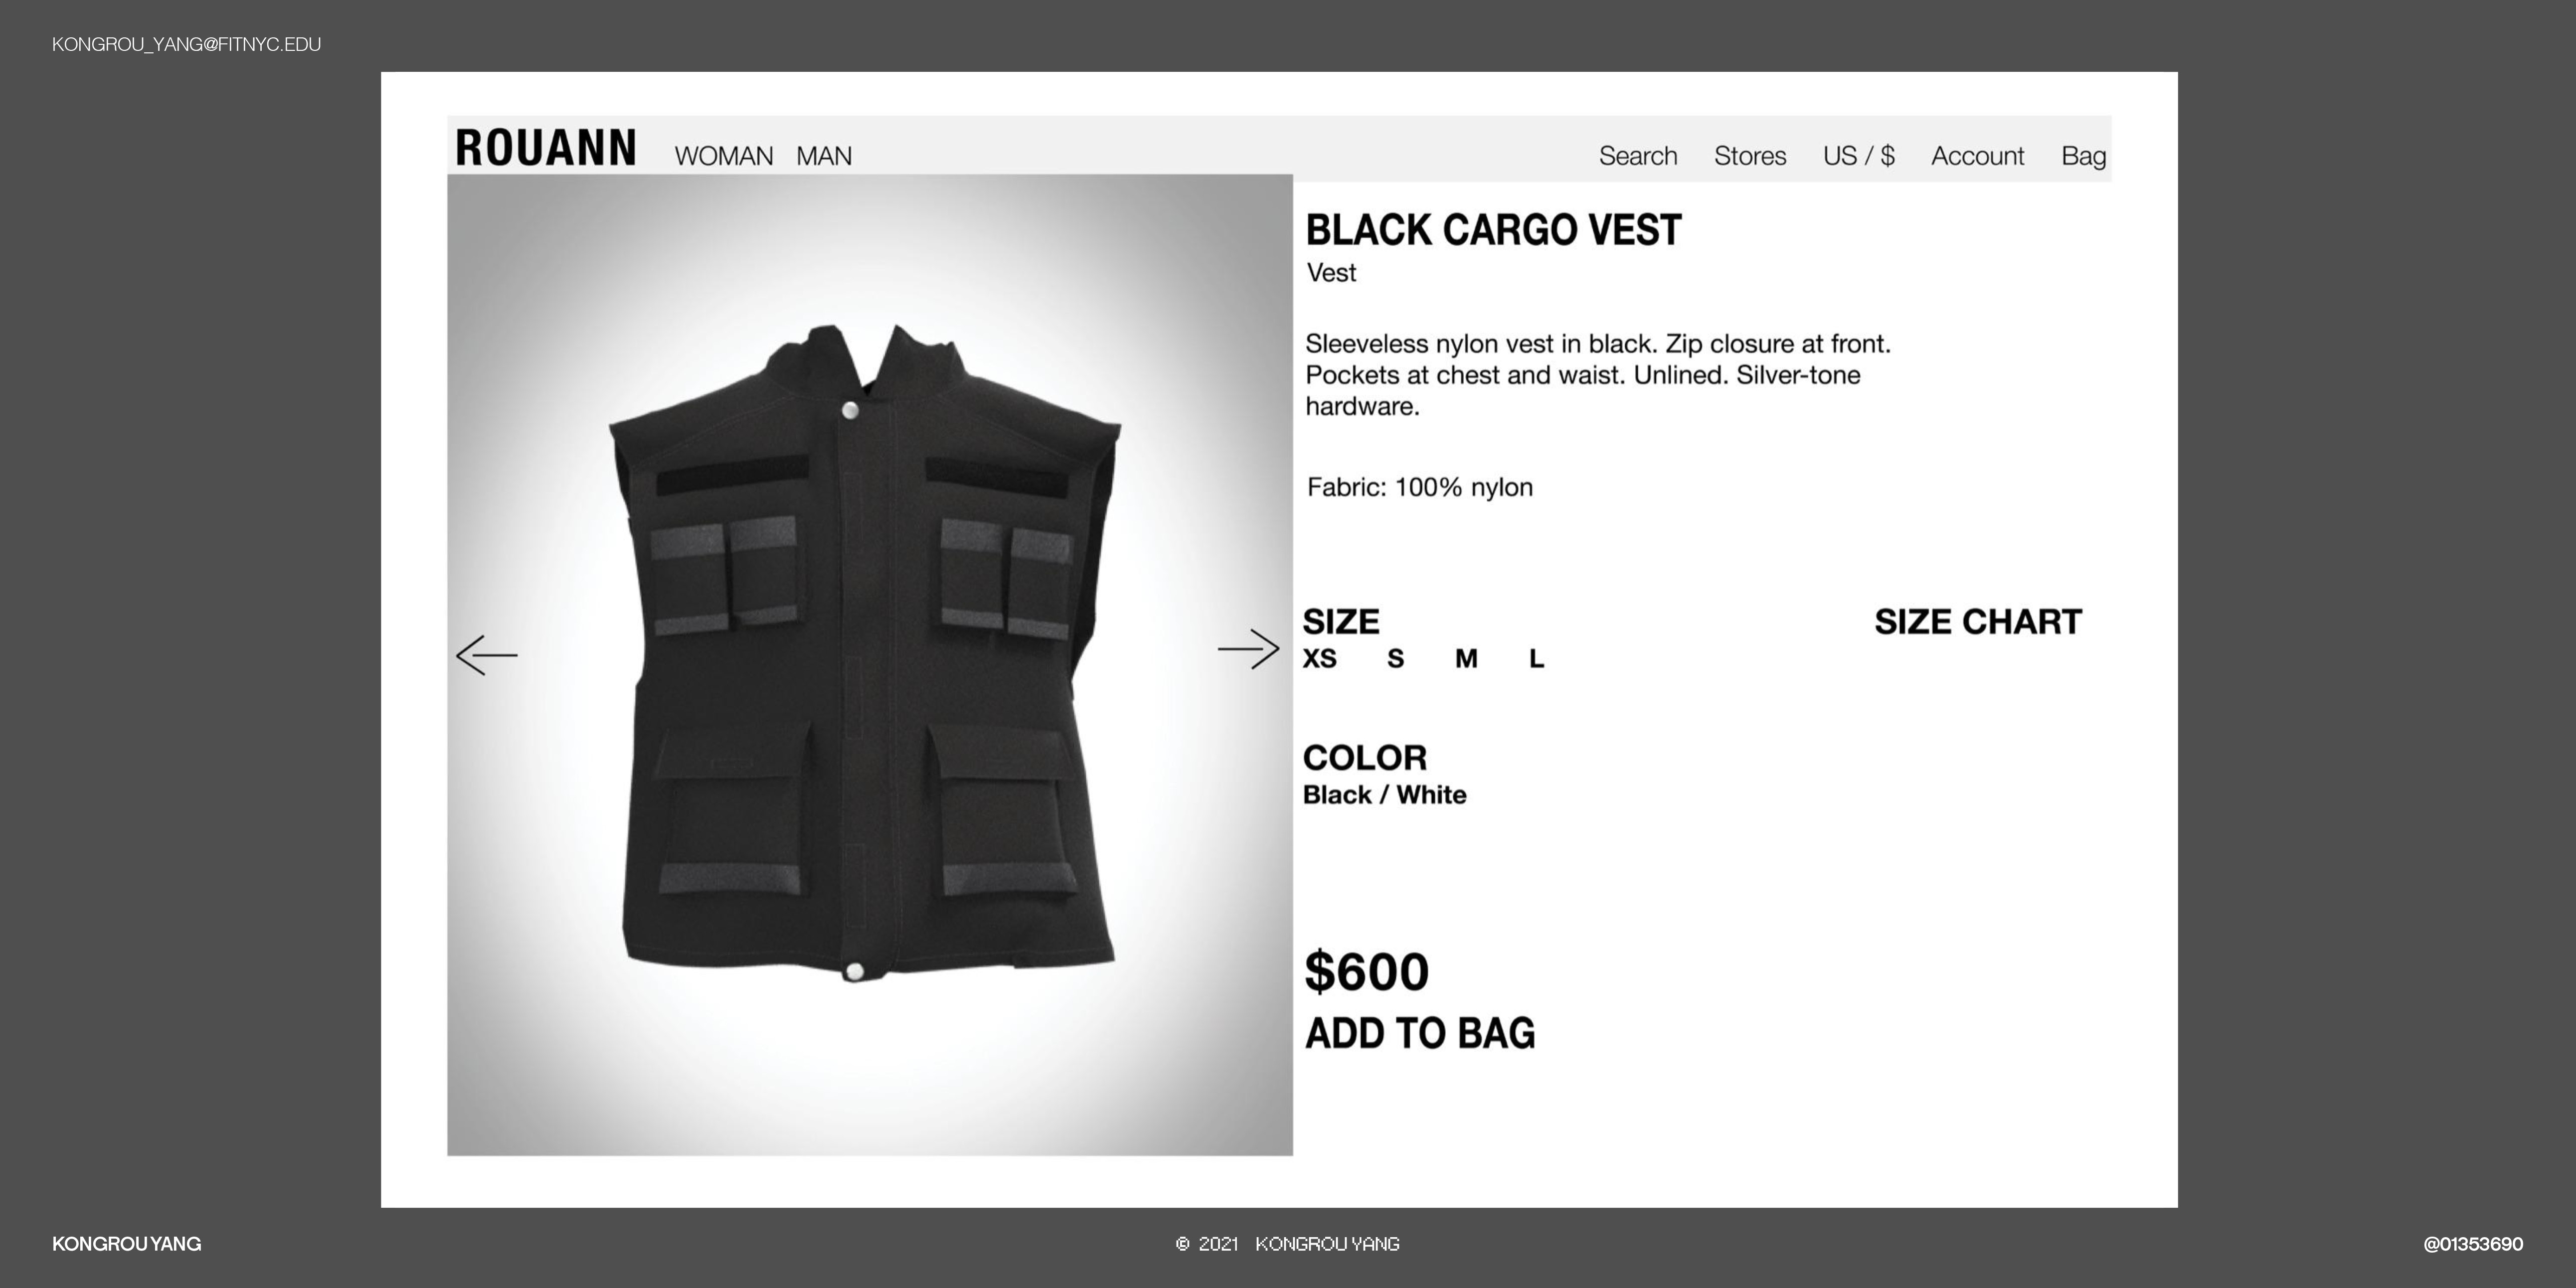Screen dimensions: 2576x1288
Task: Open the Account page
Action: tap(1977, 156)
